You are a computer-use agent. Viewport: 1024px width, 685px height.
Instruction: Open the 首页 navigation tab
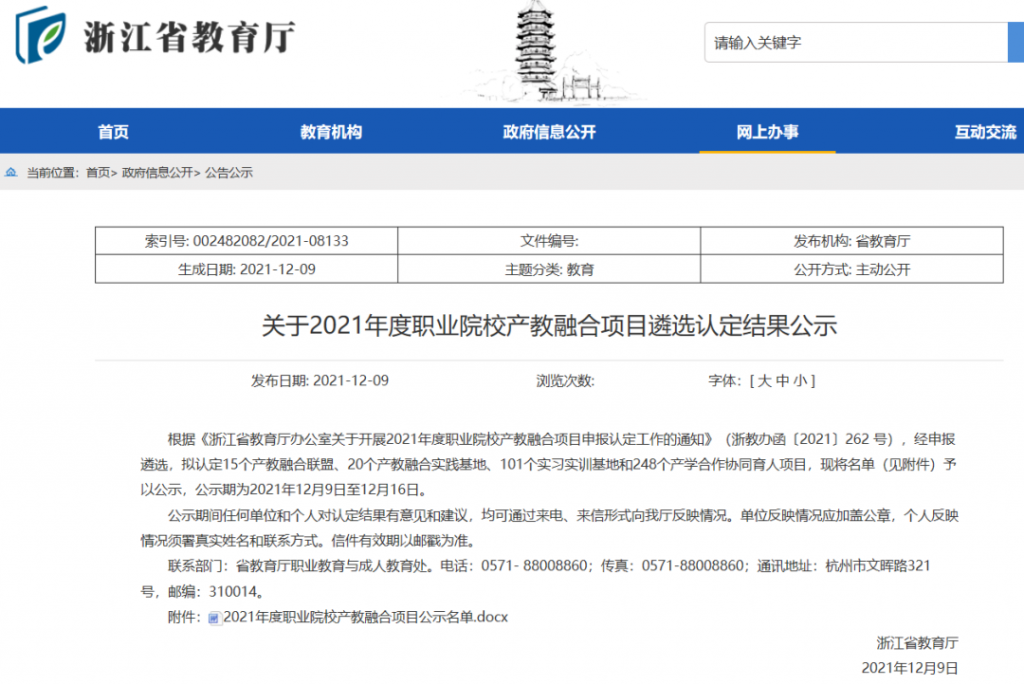pos(113,130)
